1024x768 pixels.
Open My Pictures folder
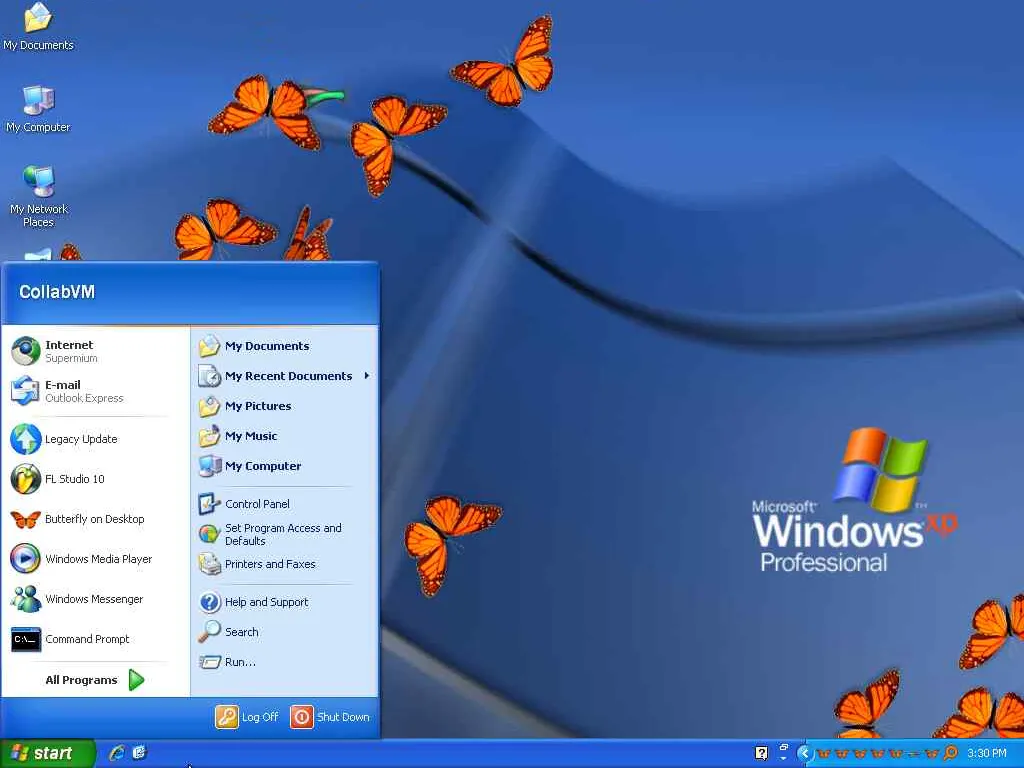click(x=285, y=406)
